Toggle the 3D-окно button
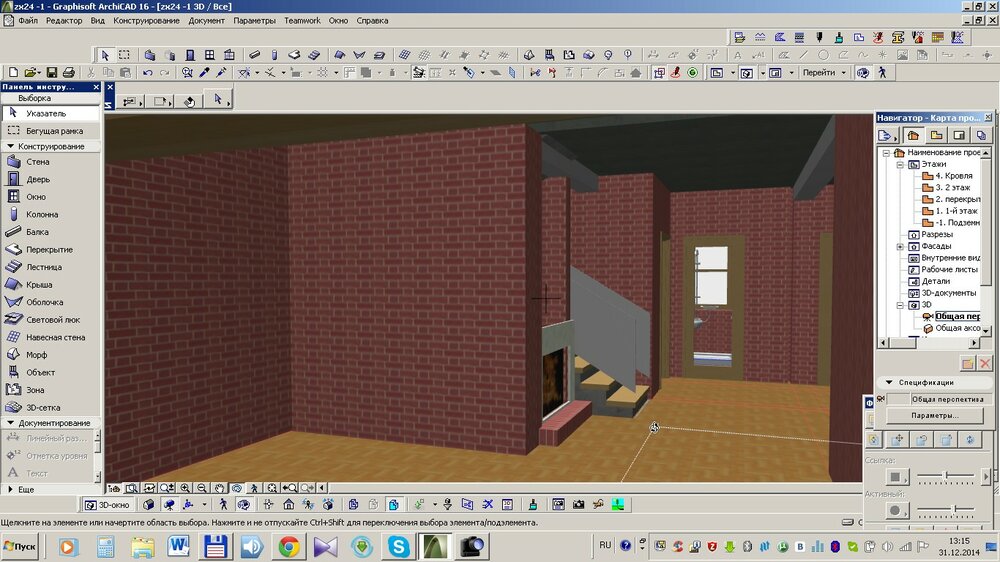Image resolution: width=1000 pixels, height=562 pixels. 108,505
